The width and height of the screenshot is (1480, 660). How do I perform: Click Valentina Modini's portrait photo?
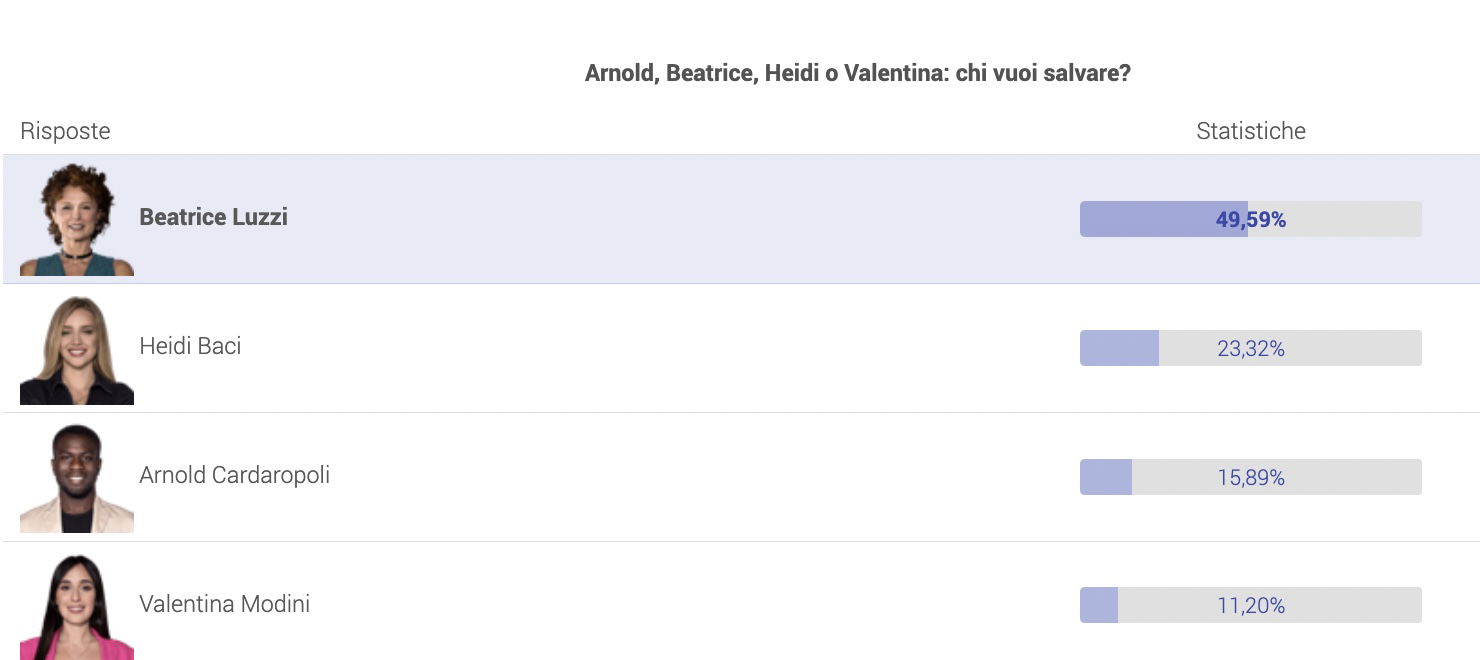[x=77, y=605]
